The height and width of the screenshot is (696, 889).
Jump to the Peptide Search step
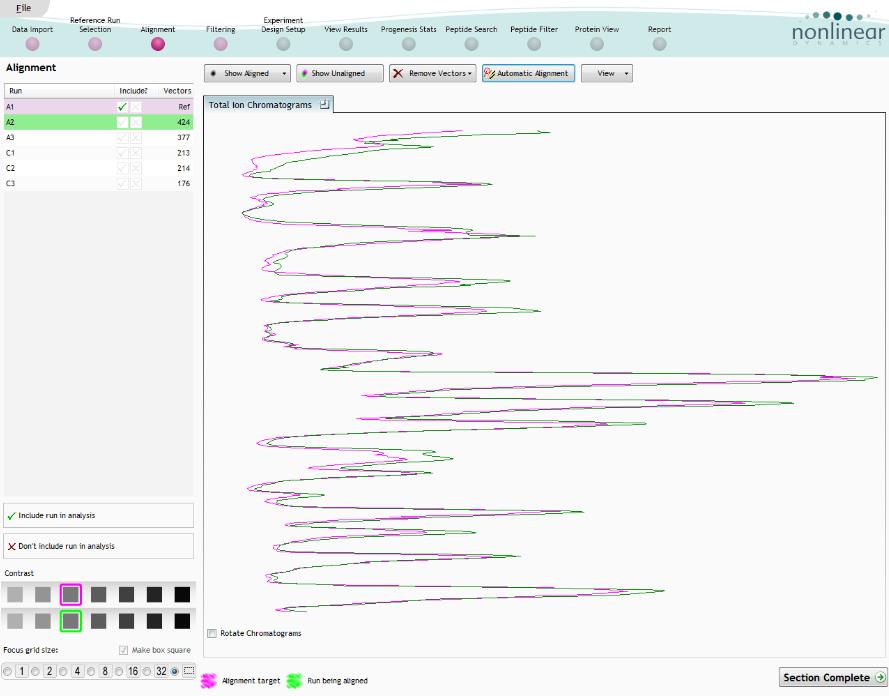(x=471, y=44)
